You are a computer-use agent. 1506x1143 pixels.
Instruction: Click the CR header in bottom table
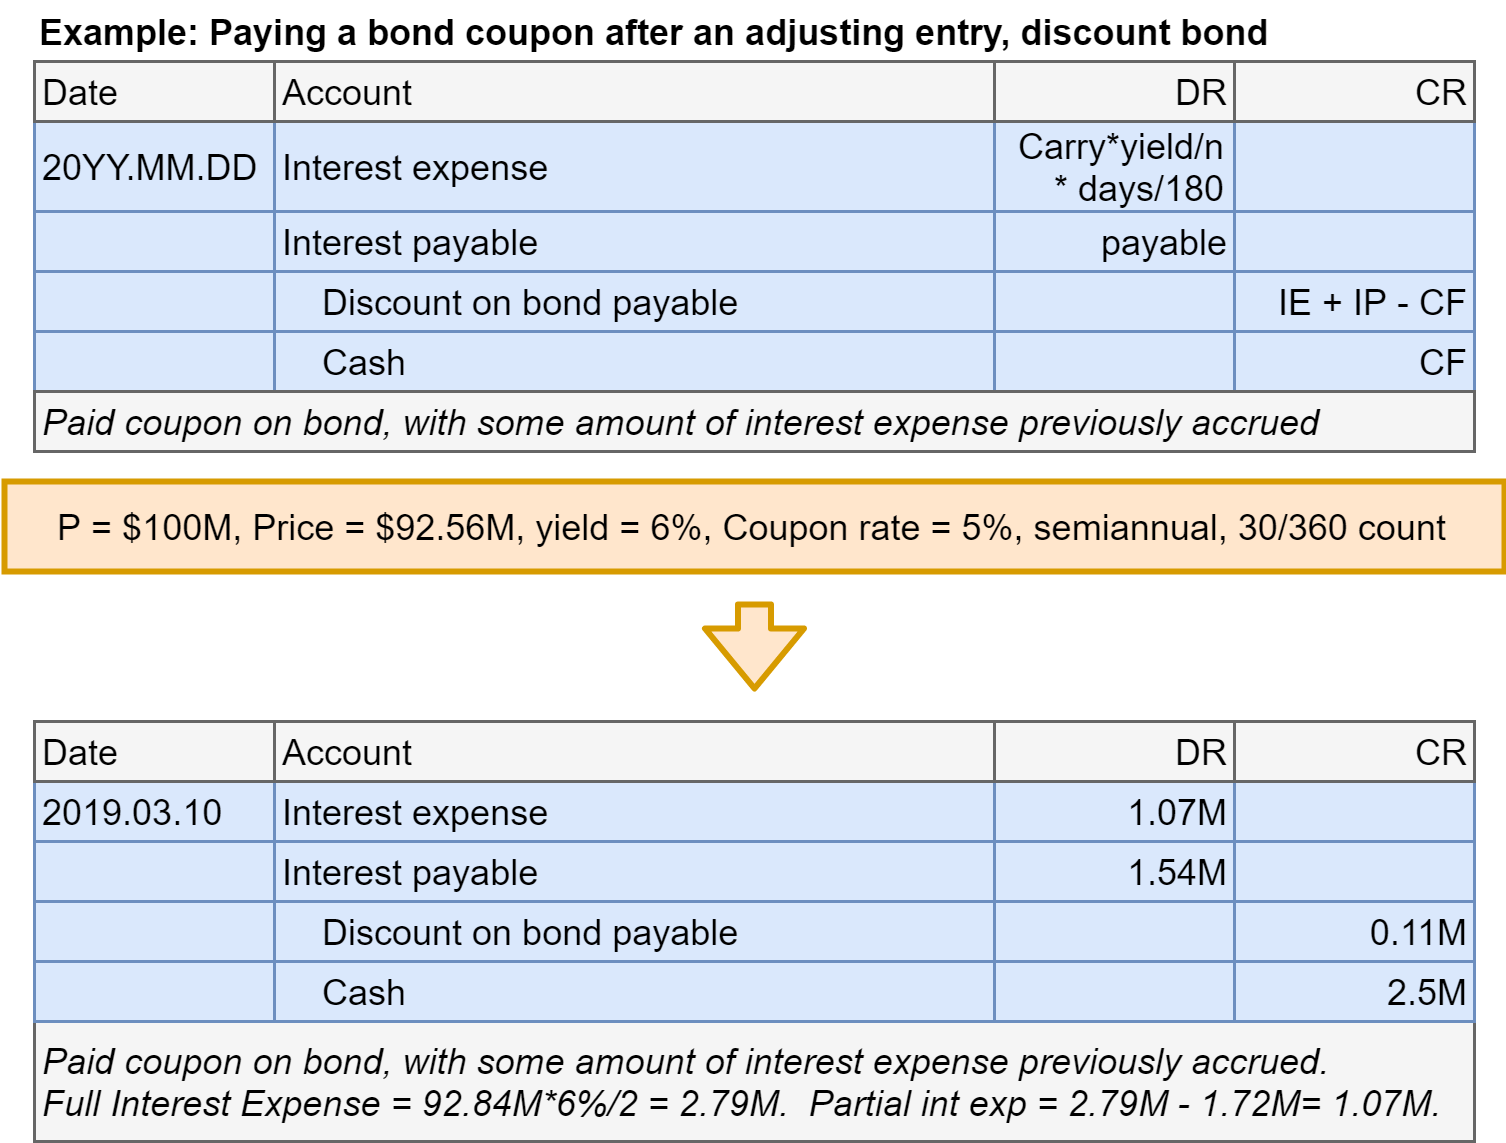[x=1440, y=753]
